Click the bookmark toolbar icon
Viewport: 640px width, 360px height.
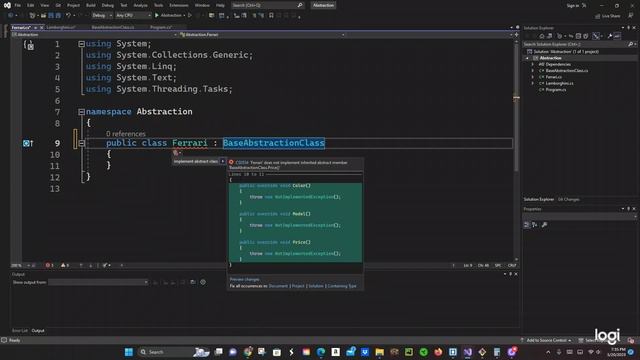tap(271, 16)
